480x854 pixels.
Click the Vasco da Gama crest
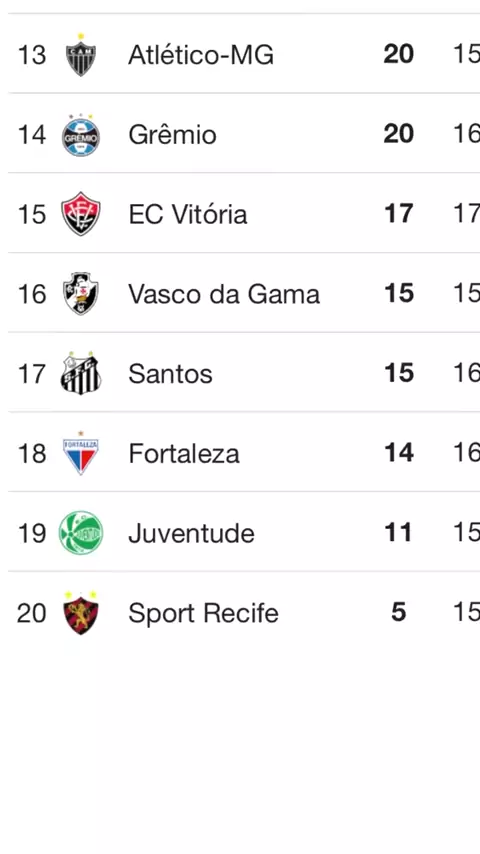coord(81,294)
